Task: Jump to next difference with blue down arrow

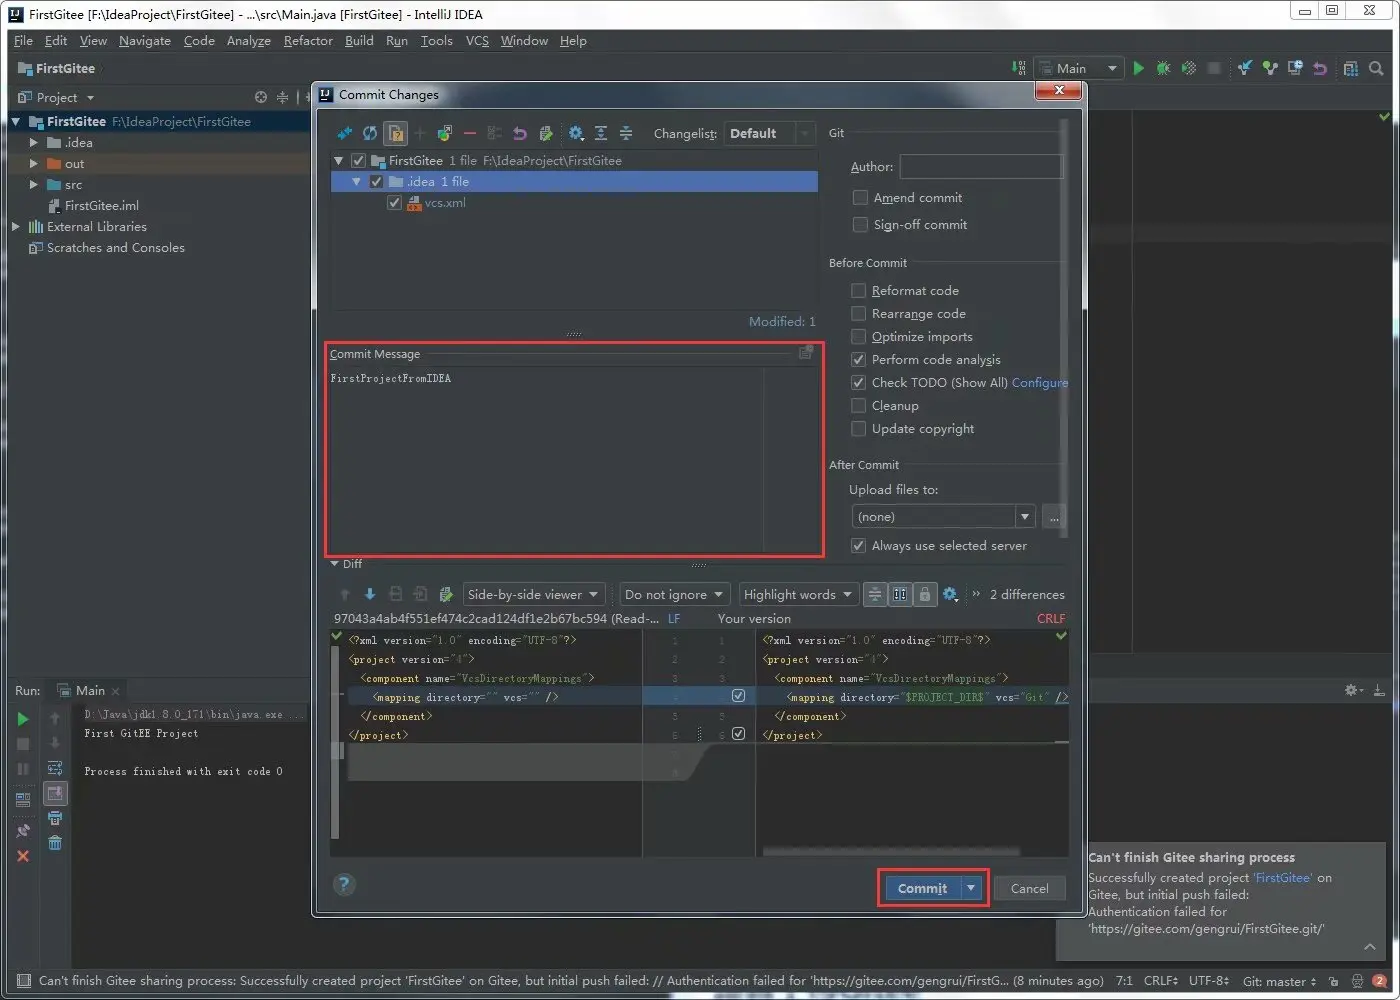Action: click(x=370, y=594)
